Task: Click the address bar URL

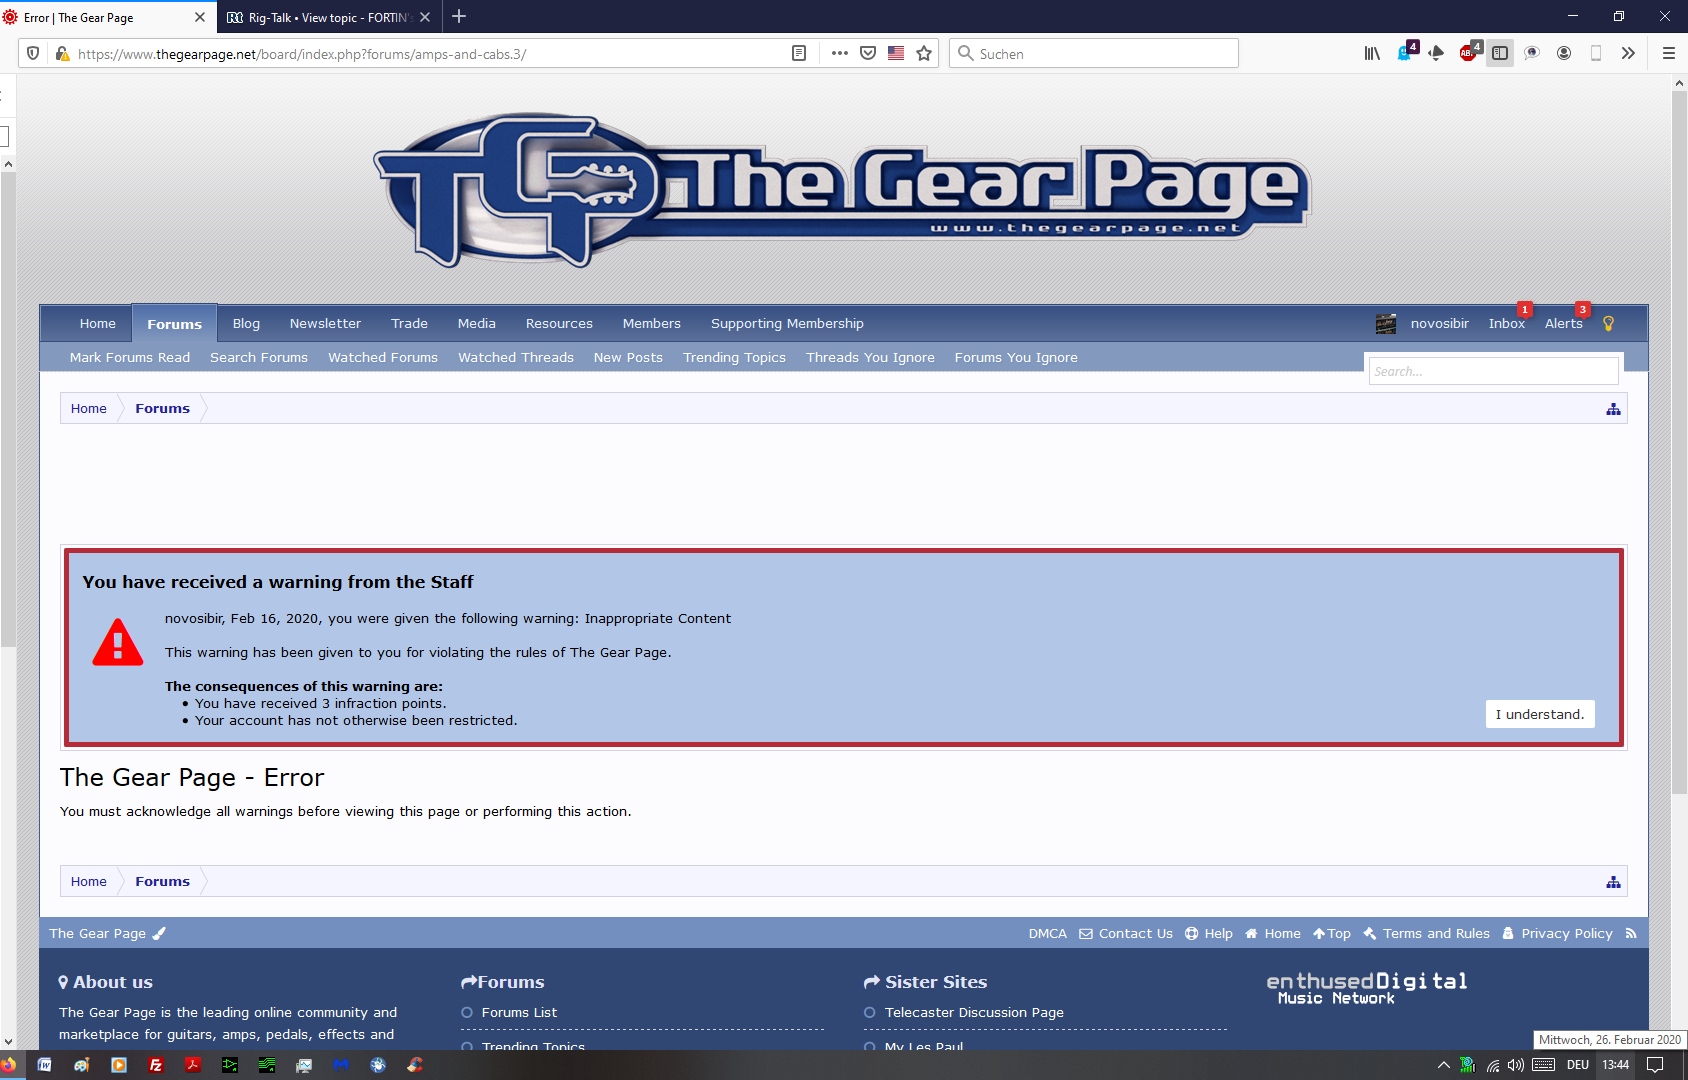Action: click(302, 54)
